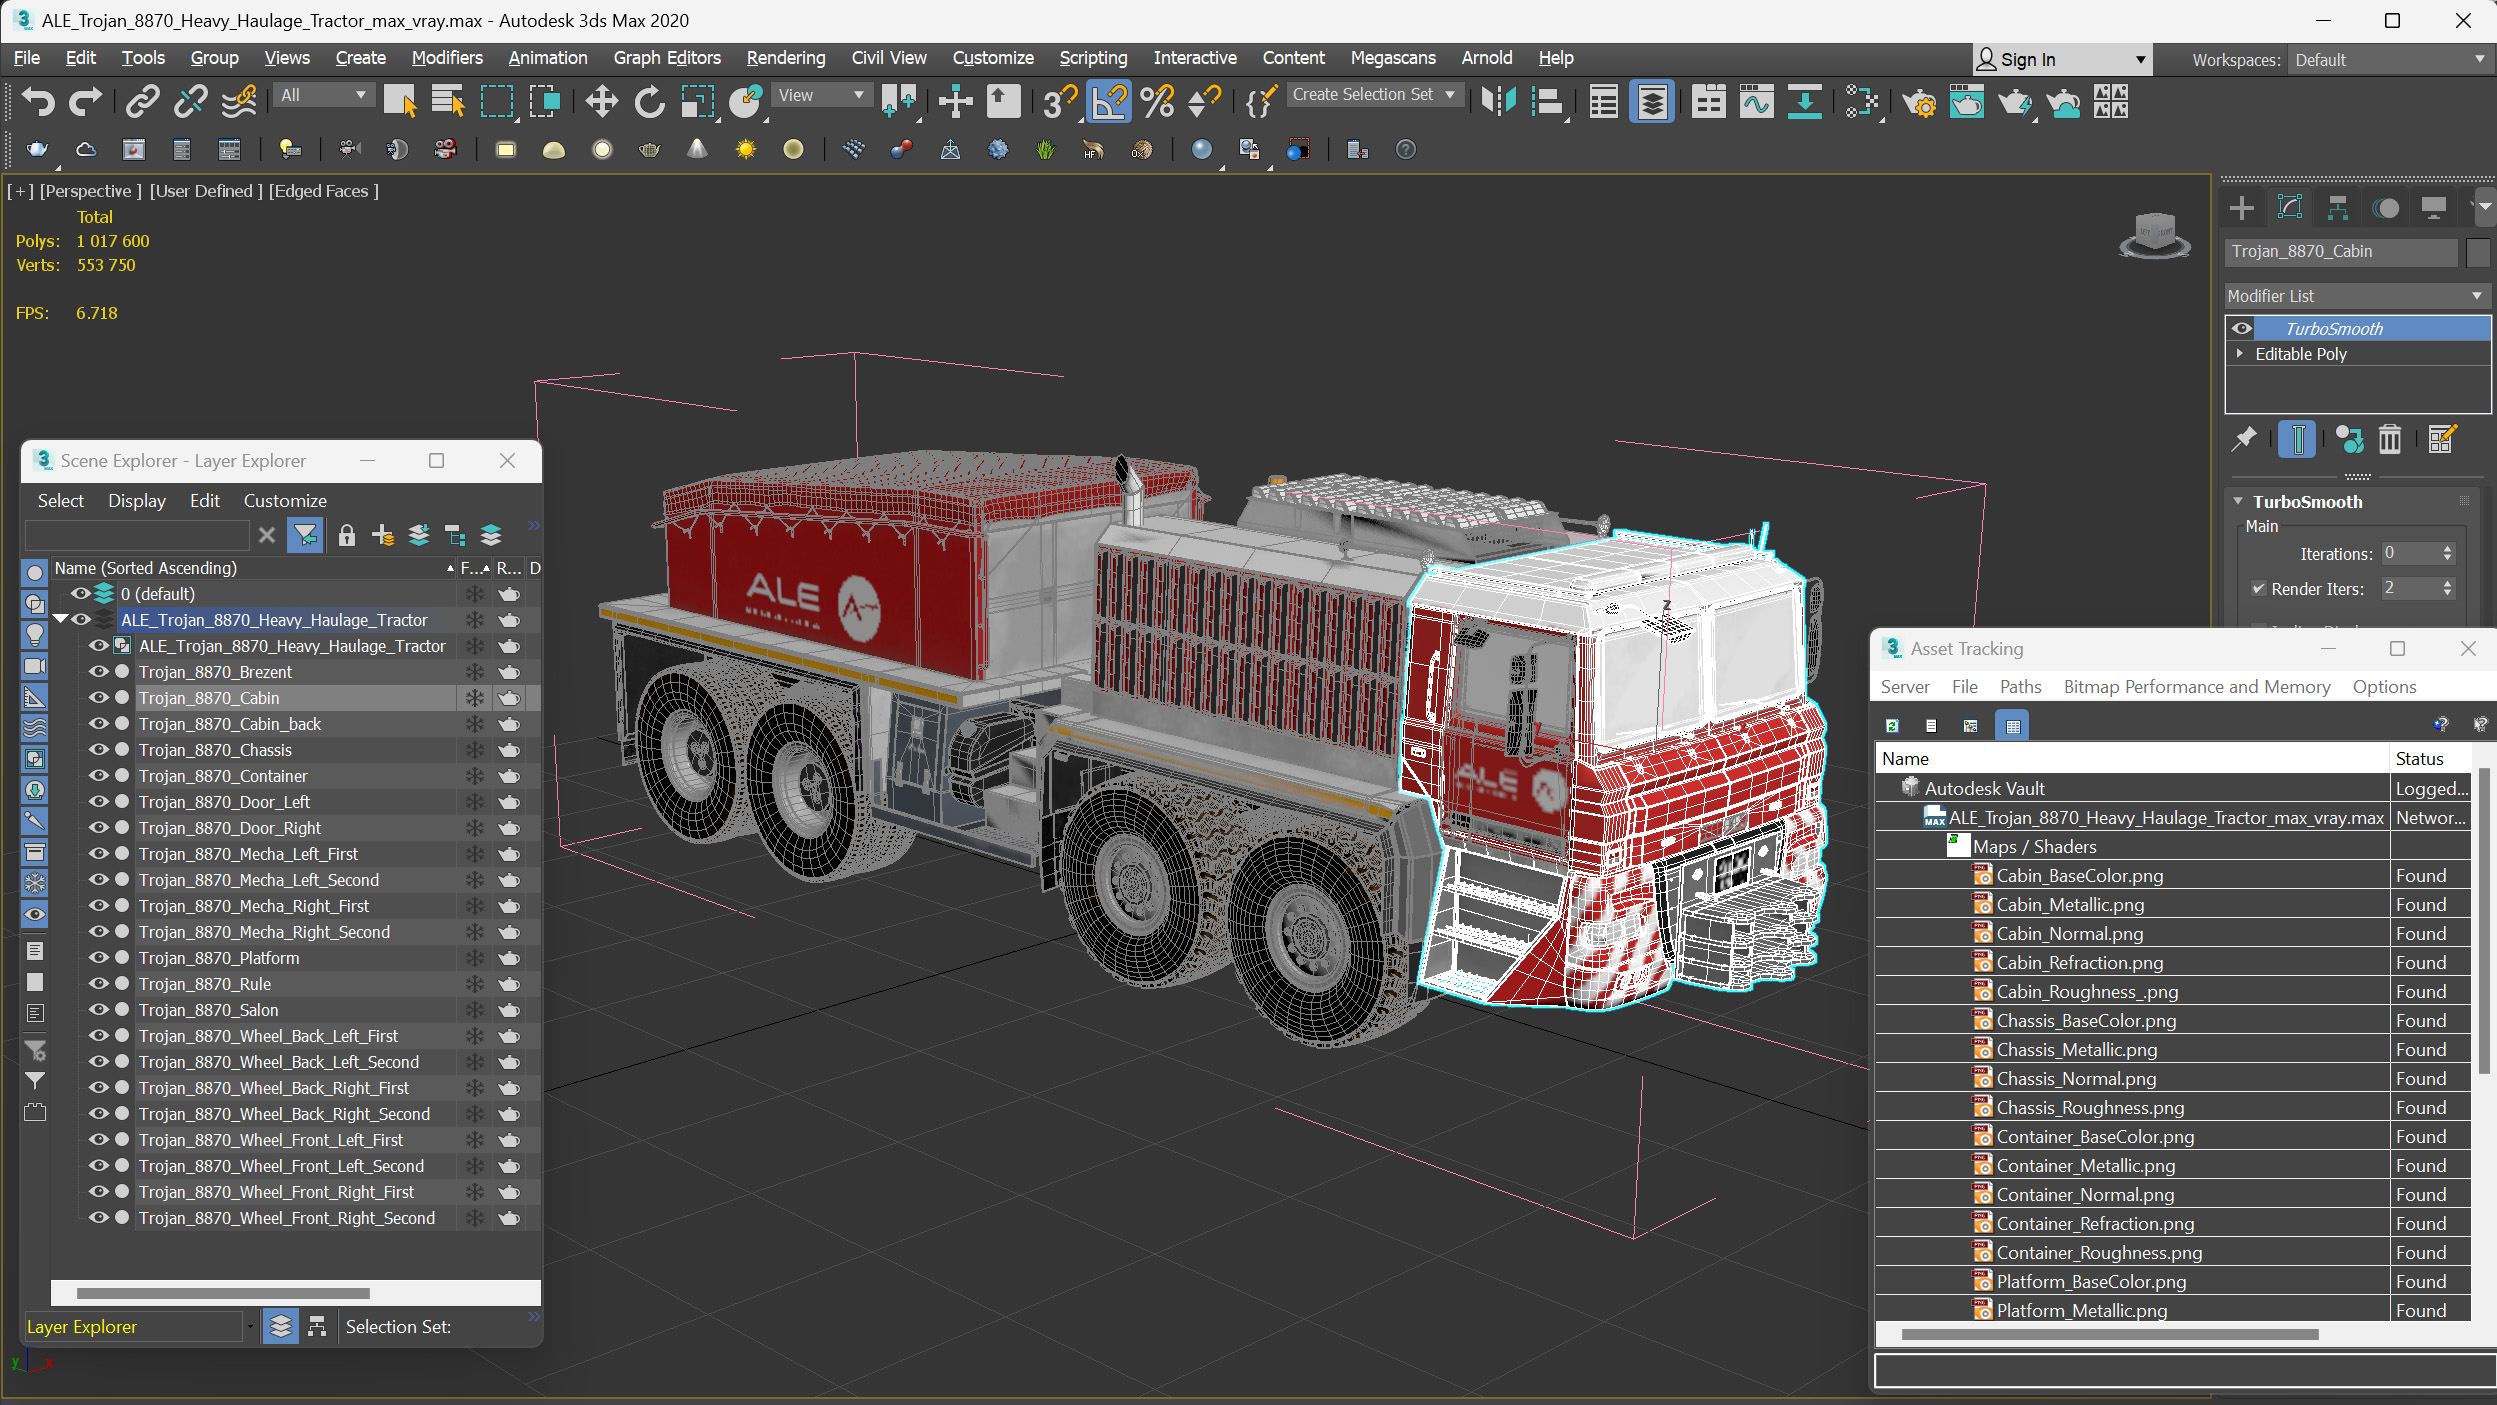Hide the Trojan_8870_Brezent object

pyautogui.click(x=98, y=672)
